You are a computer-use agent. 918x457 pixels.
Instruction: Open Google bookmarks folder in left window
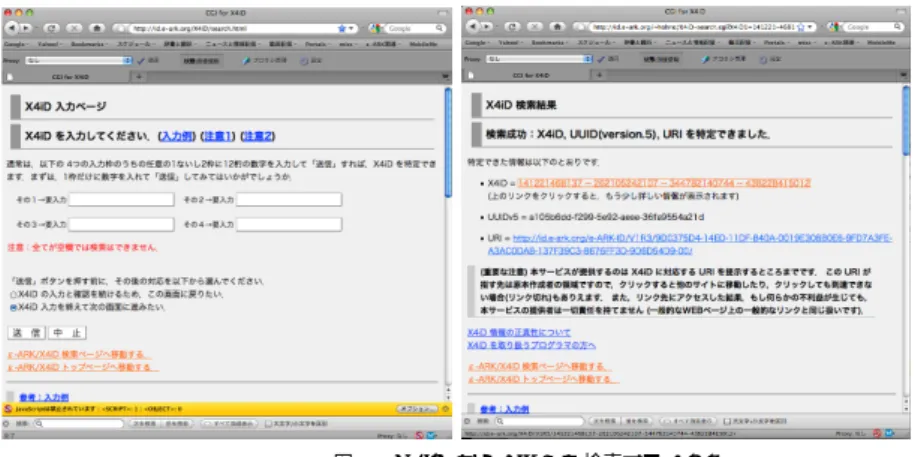tap(15, 44)
